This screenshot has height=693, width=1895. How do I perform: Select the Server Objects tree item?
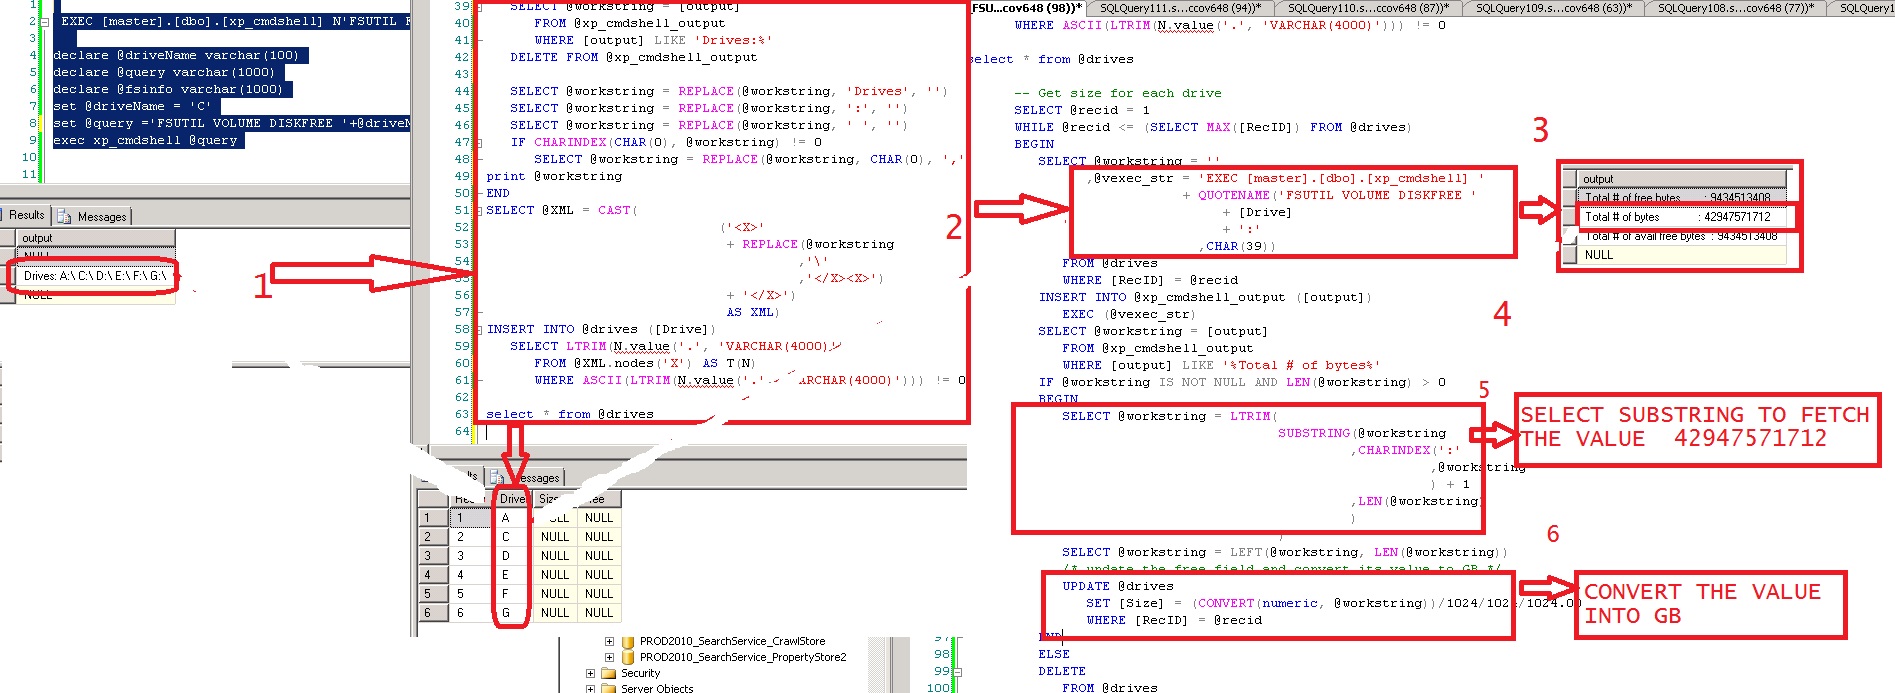(657, 689)
